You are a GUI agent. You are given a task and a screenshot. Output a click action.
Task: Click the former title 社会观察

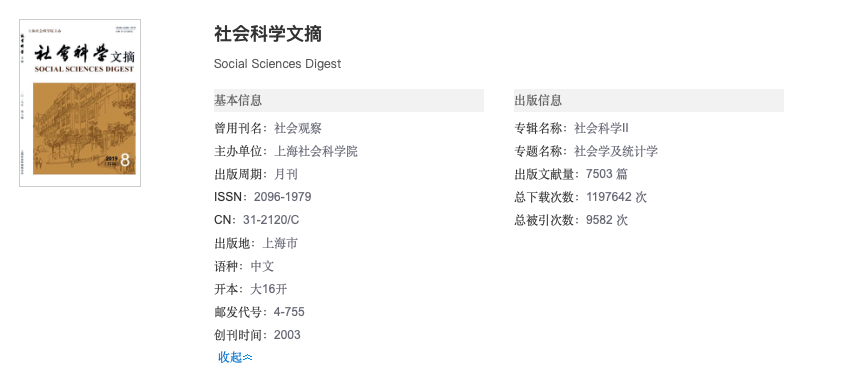298,128
